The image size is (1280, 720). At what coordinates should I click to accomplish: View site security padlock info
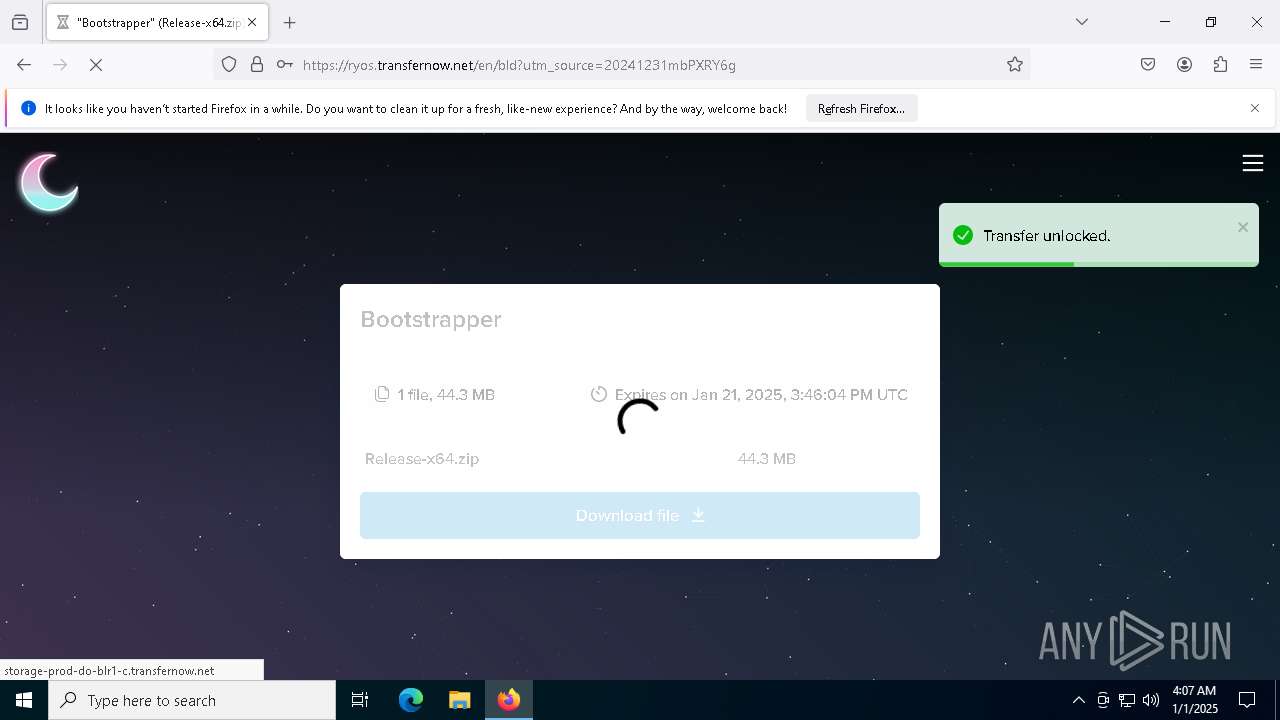[x=257, y=65]
